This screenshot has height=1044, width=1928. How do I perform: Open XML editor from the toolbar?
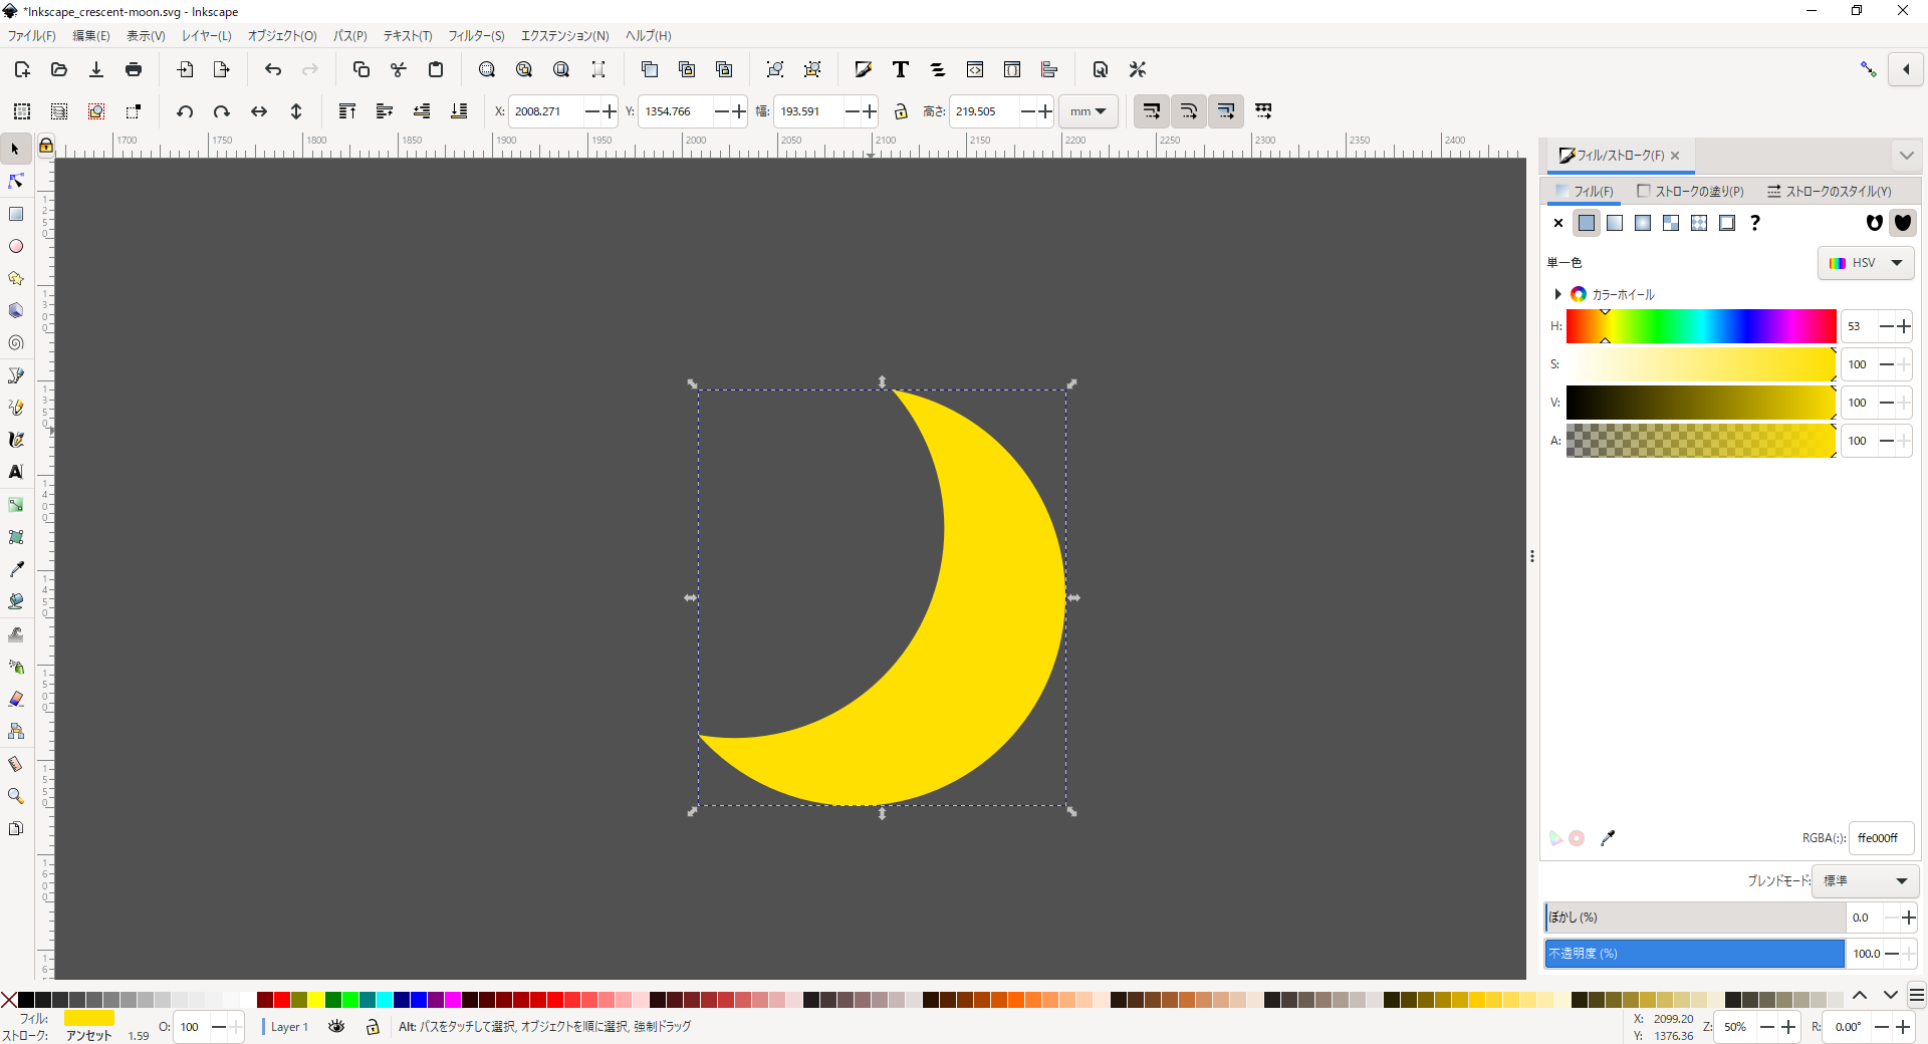click(x=975, y=70)
